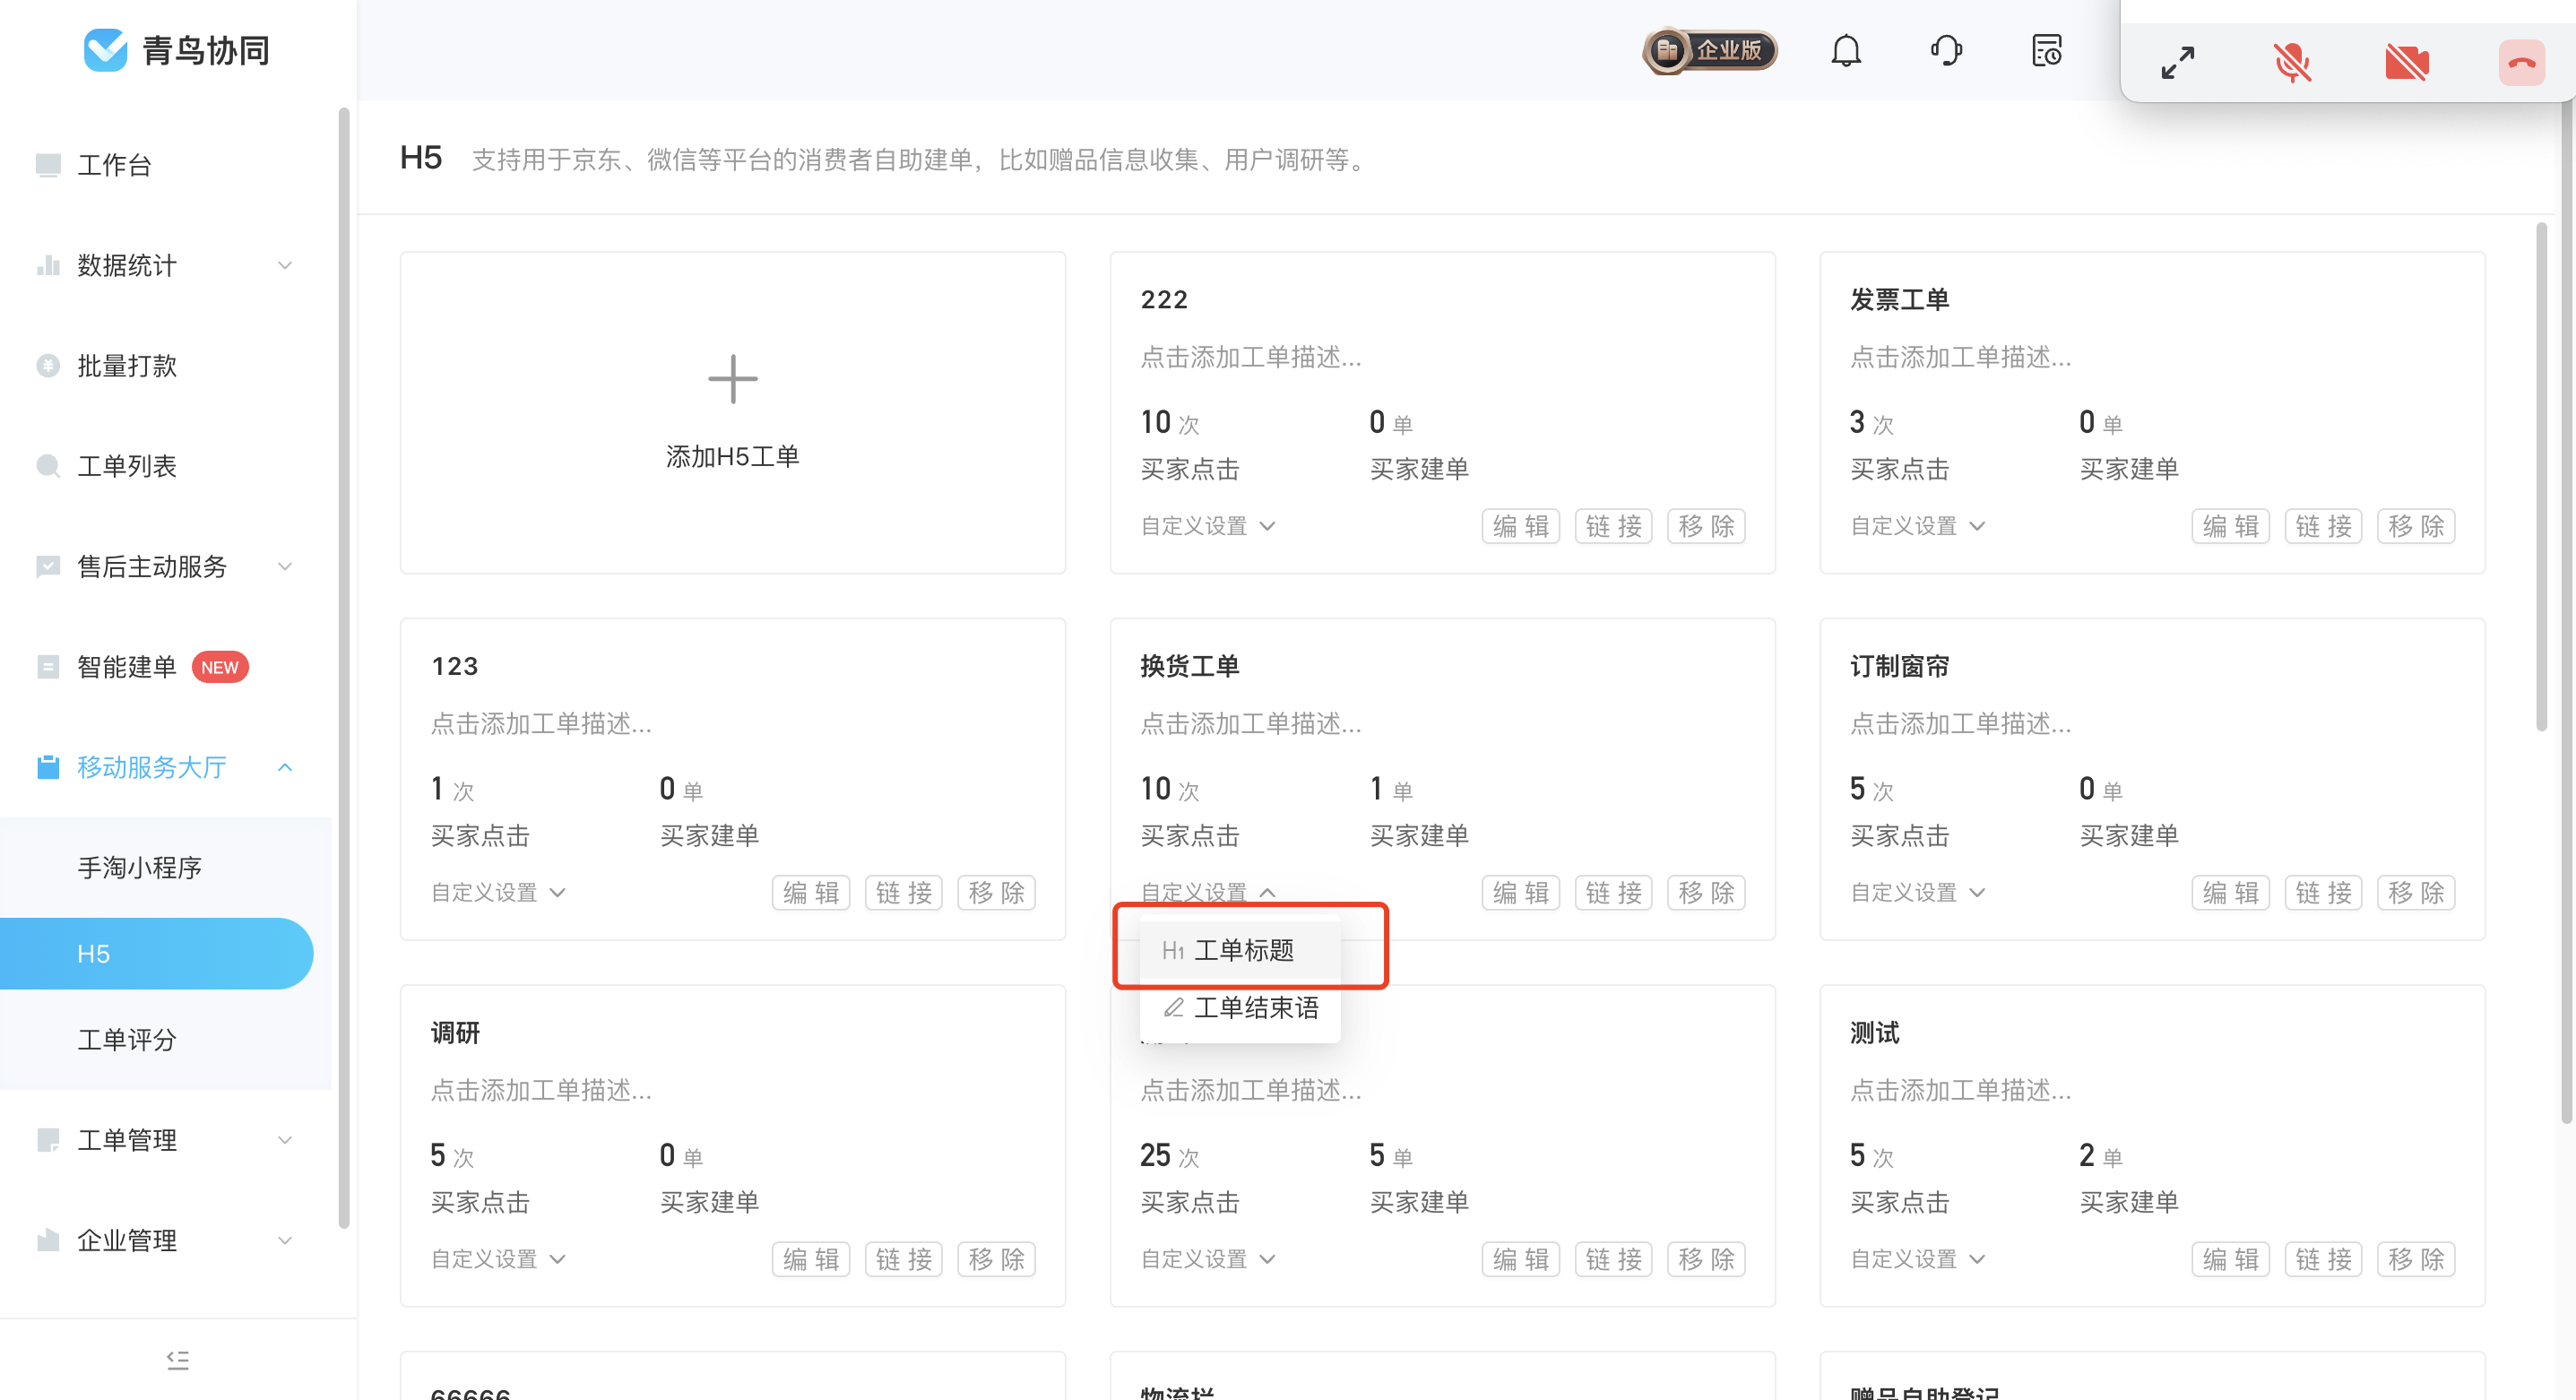Click 编辑 on the 测试 card
The width and height of the screenshot is (2576, 1400).
click(2230, 1259)
